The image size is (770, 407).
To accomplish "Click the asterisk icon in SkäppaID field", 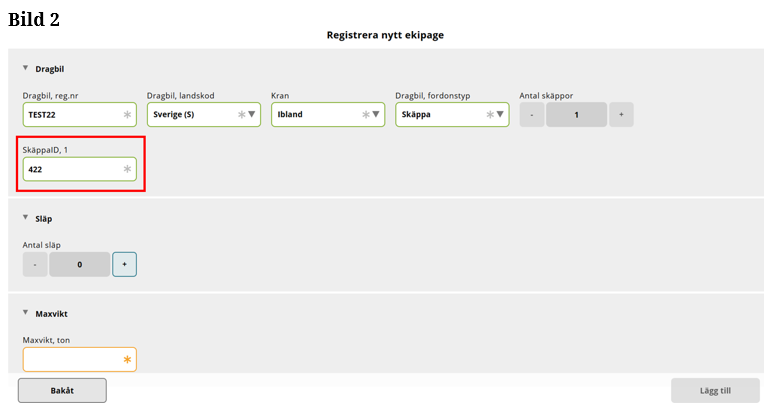I will coord(127,170).
